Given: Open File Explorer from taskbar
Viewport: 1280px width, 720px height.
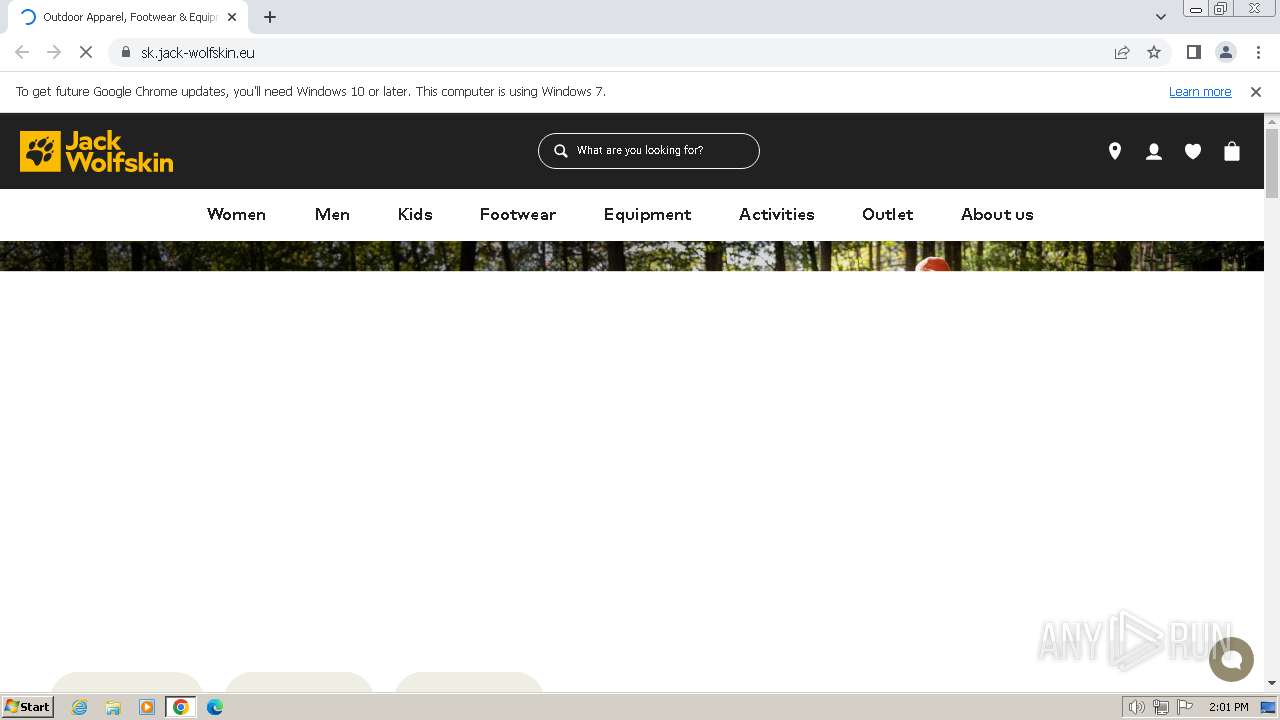Looking at the screenshot, I should point(113,707).
